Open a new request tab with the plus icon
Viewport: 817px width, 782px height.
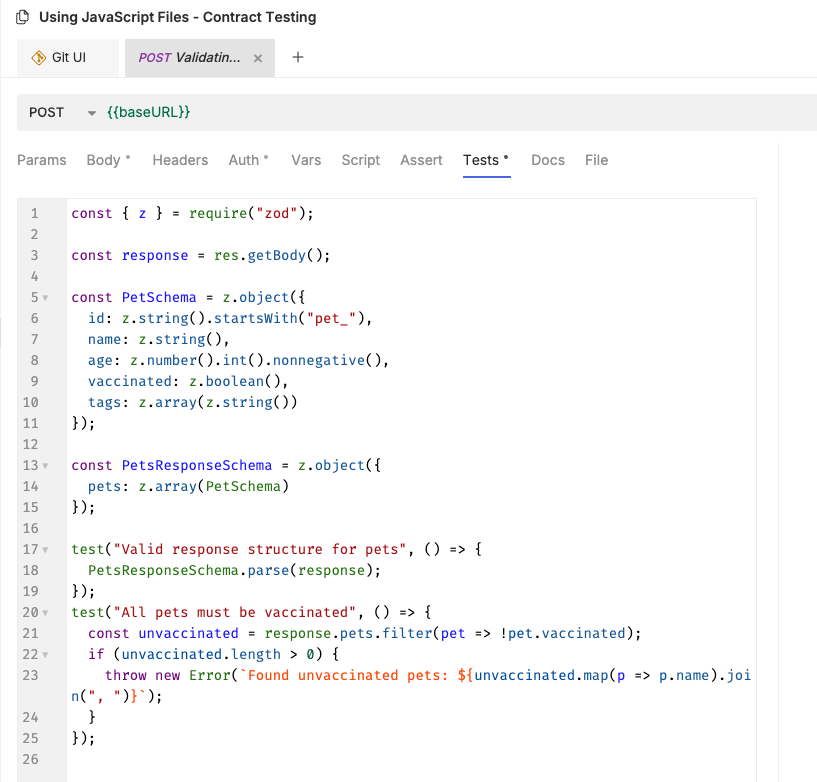[297, 58]
